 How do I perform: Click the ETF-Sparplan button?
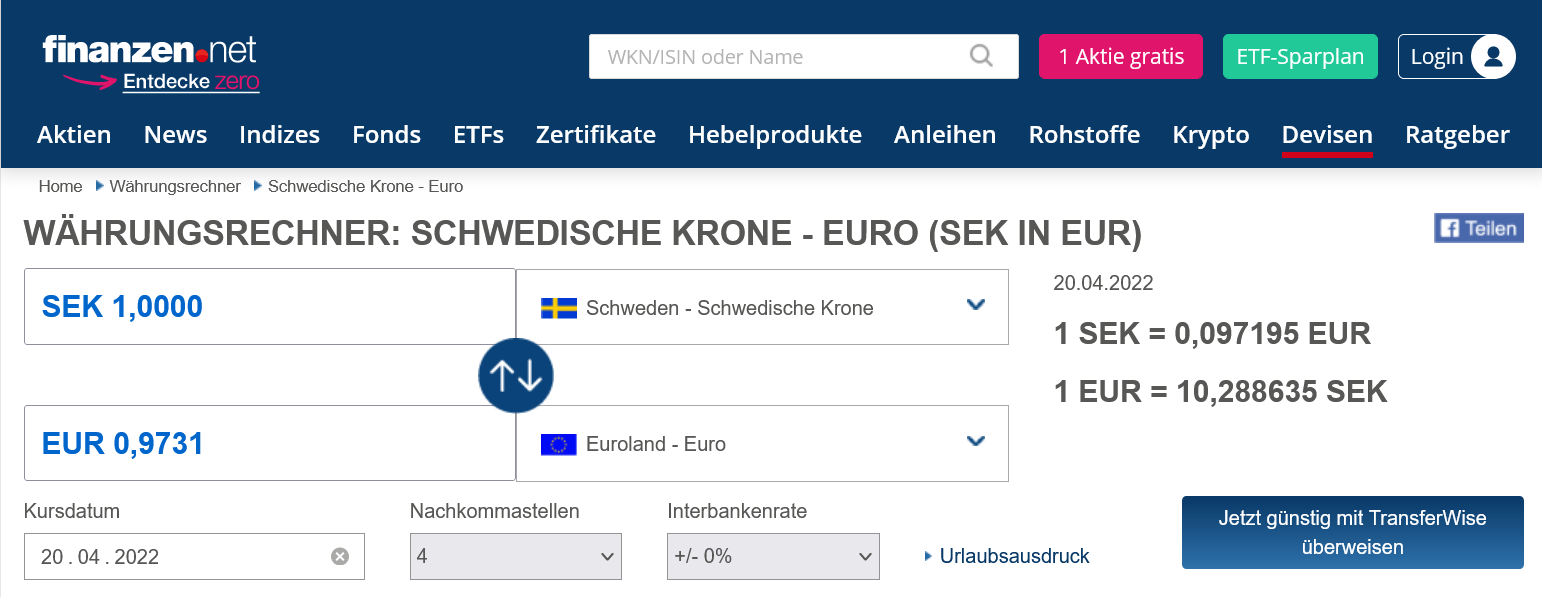pos(1299,57)
